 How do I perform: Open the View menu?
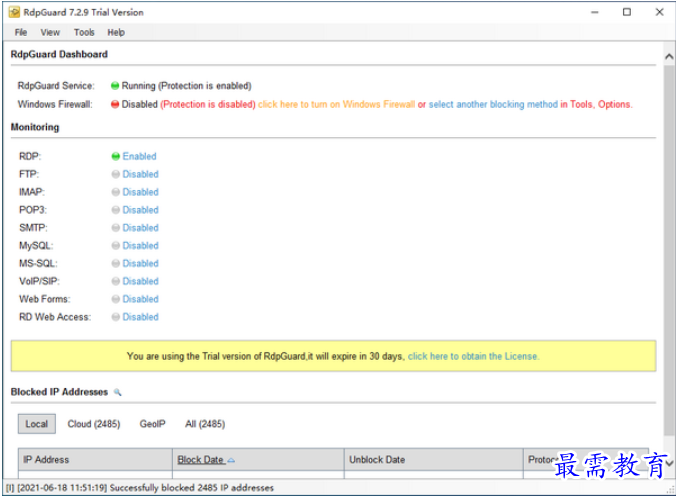(50, 32)
